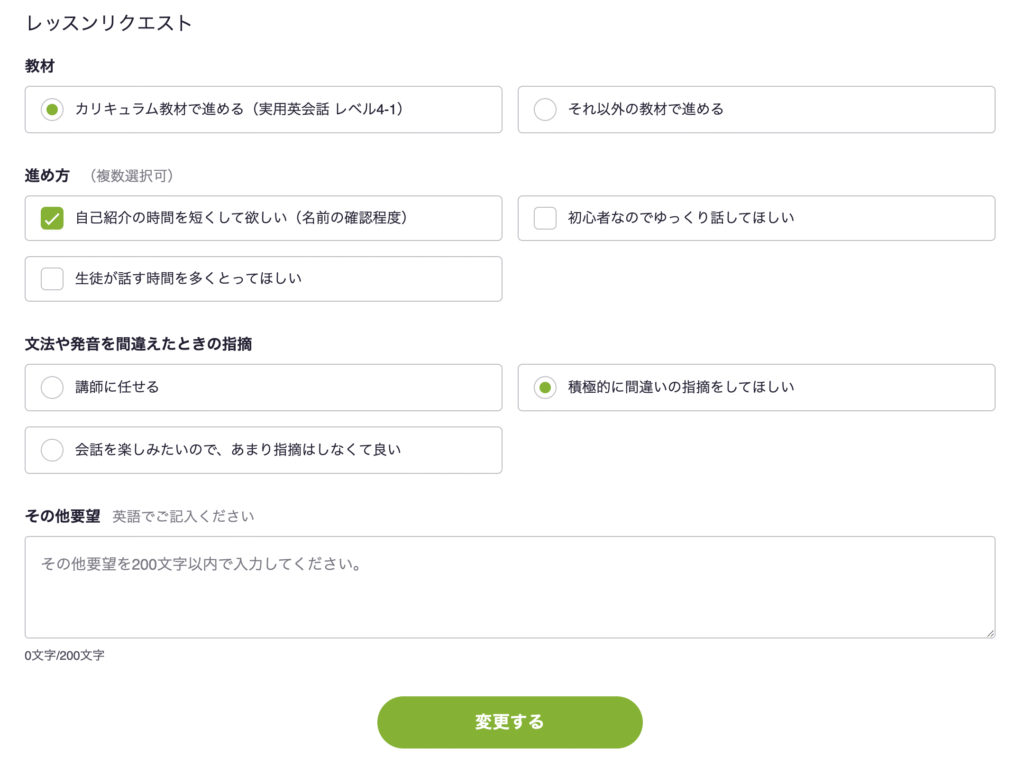Viewport: 1024px width, 758px height.
Task: Click the 積極的に間違いの指摘をしてほしい radio button
Action: (545, 387)
